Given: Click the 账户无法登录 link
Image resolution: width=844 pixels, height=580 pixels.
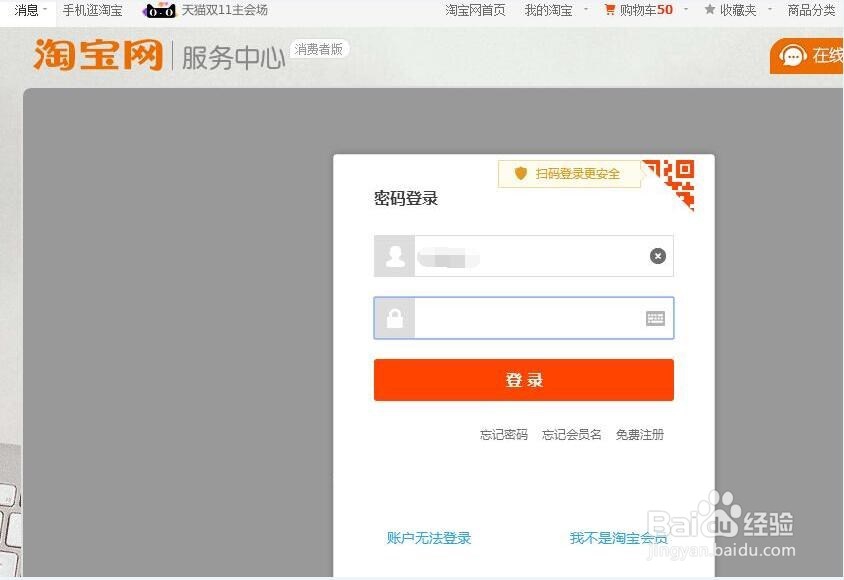Looking at the screenshot, I should point(429,537).
